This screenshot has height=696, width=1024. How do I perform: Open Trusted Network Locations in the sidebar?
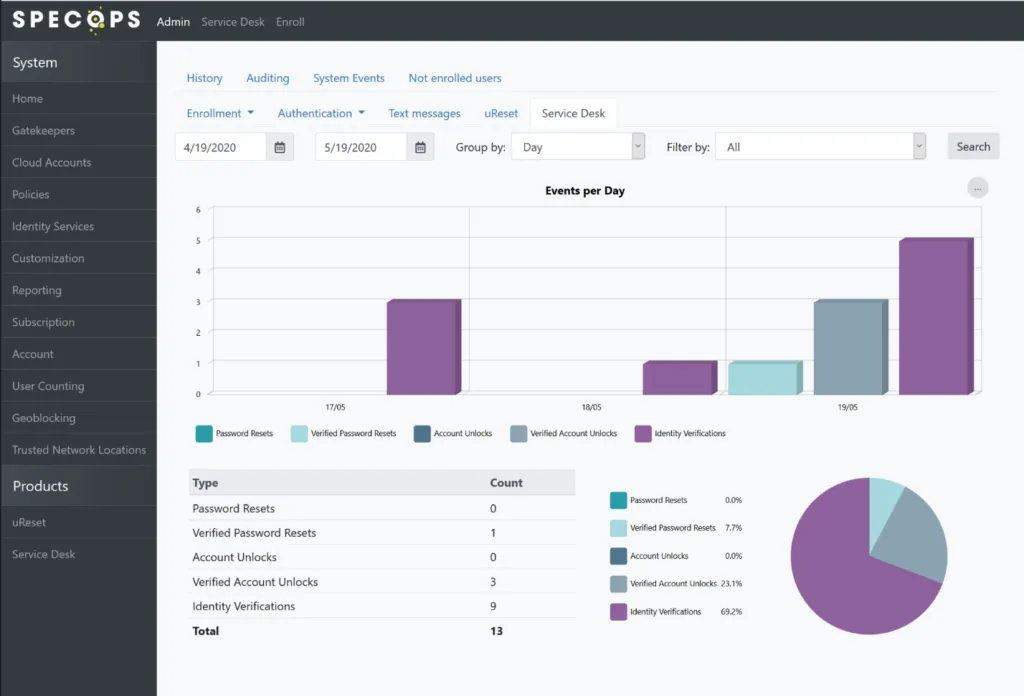coord(78,451)
